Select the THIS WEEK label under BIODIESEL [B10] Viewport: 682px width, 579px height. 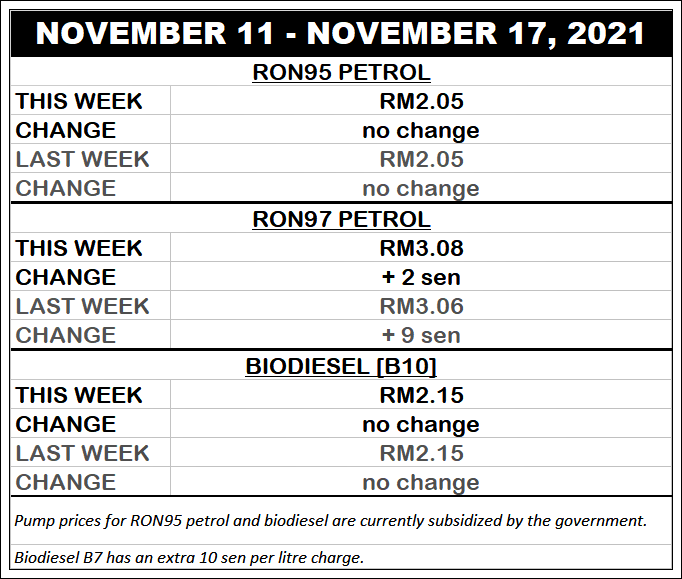coord(79,396)
